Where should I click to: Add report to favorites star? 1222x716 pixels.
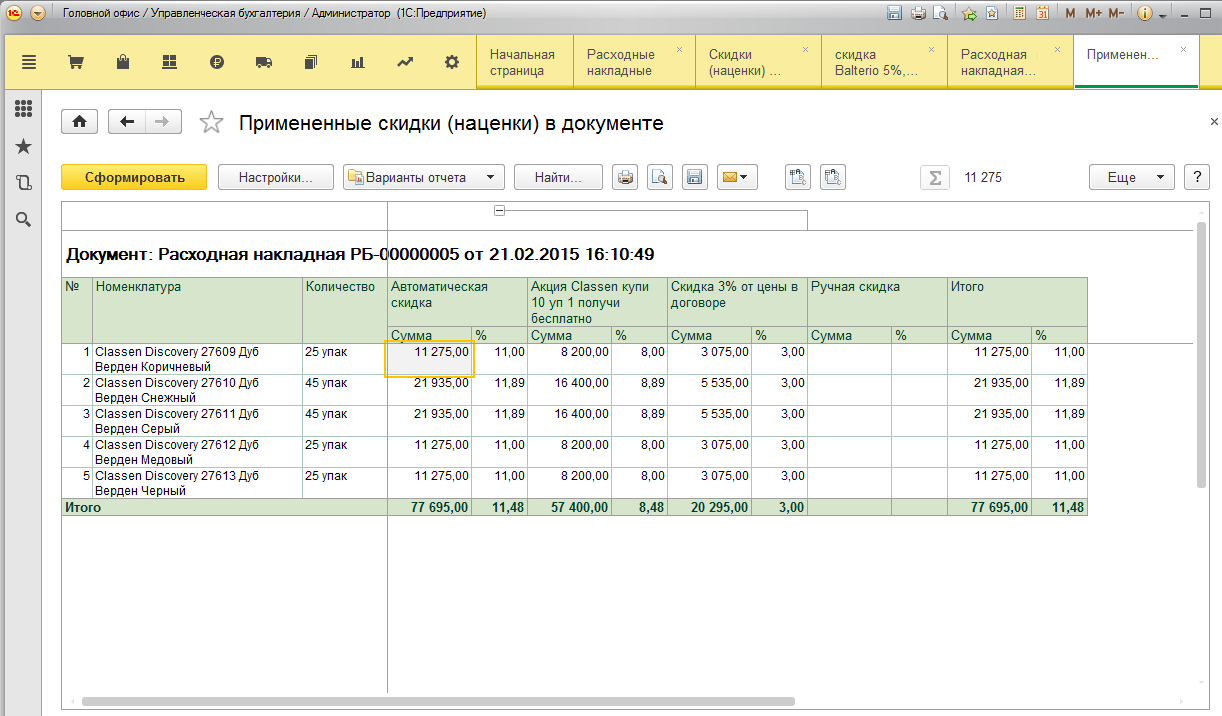tap(211, 122)
